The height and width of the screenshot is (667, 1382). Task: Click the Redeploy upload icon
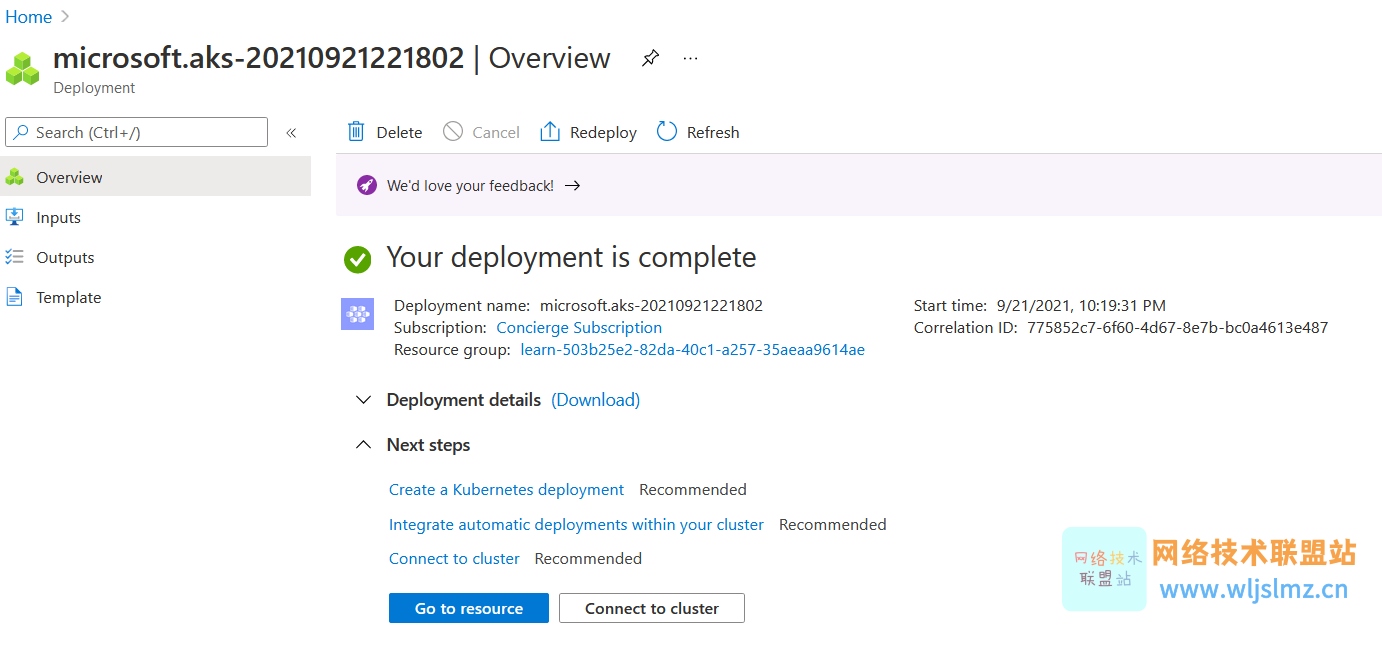[550, 132]
